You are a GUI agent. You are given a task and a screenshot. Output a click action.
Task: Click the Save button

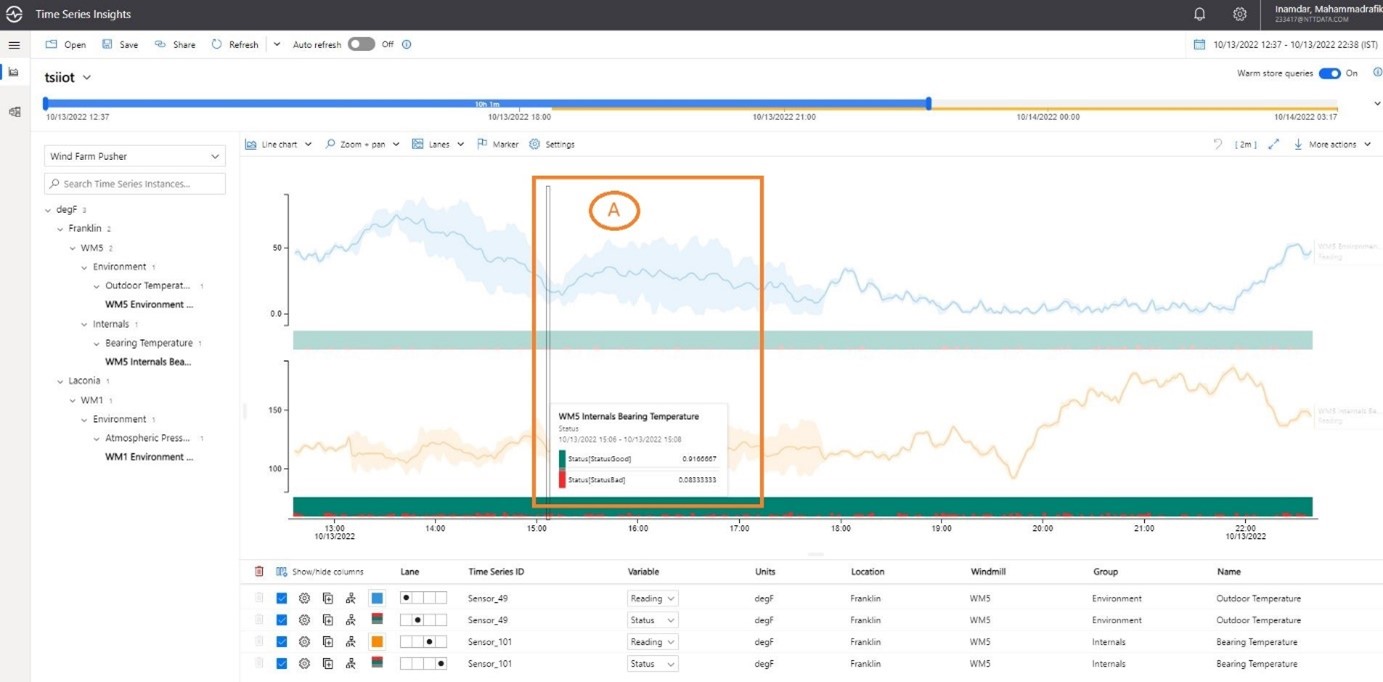120,44
